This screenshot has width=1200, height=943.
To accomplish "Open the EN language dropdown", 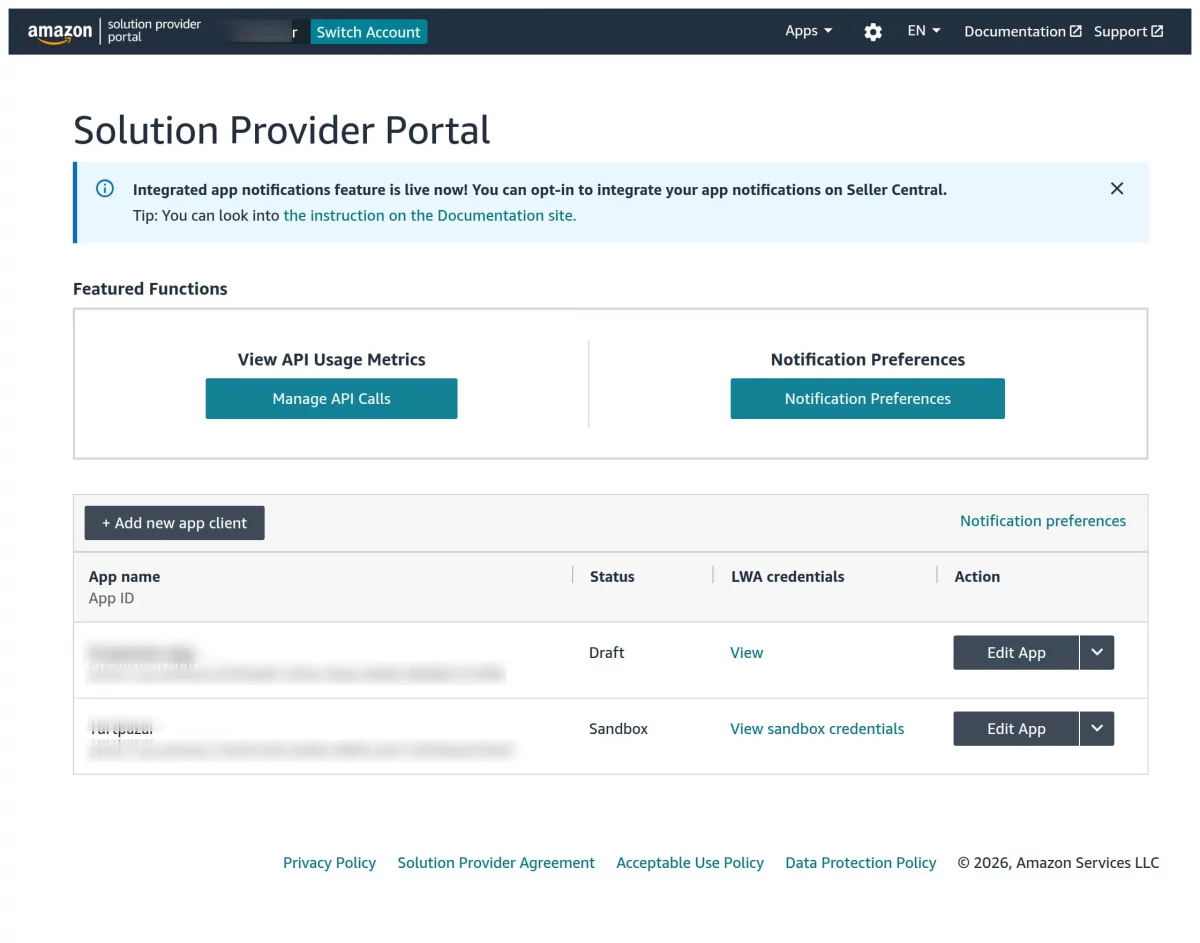I will tap(924, 31).
